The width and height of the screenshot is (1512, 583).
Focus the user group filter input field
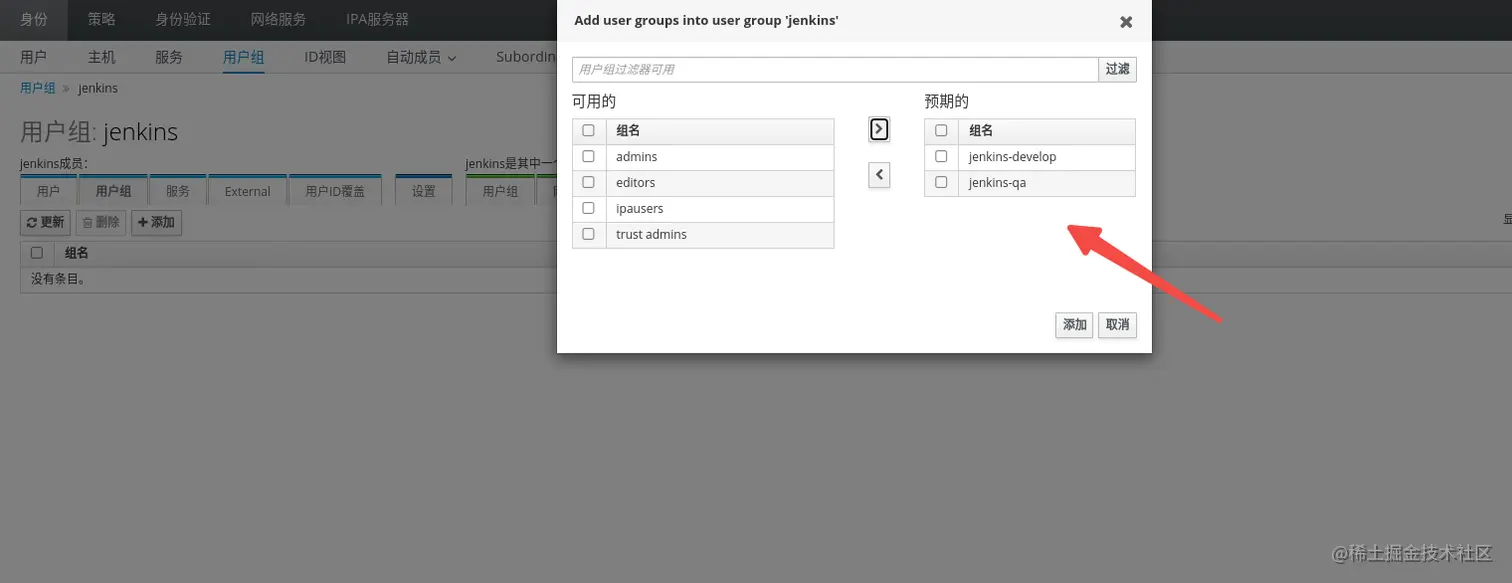pyautogui.click(x=835, y=69)
